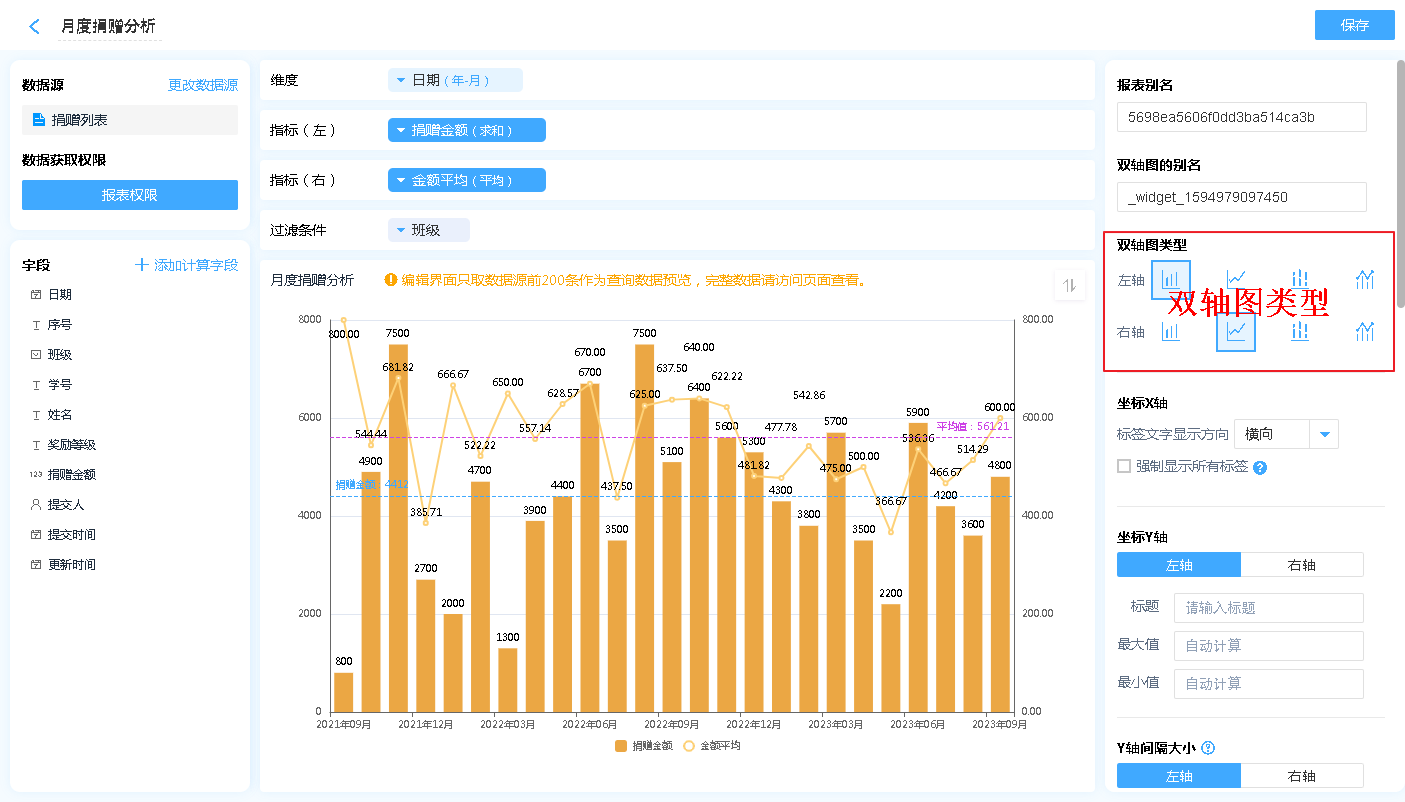Image resolution: width=1405 pixels, height=802 pixels.
Task: Switch to 右轴 tab under Y轴间隔大小
Action: [1301, 776]
